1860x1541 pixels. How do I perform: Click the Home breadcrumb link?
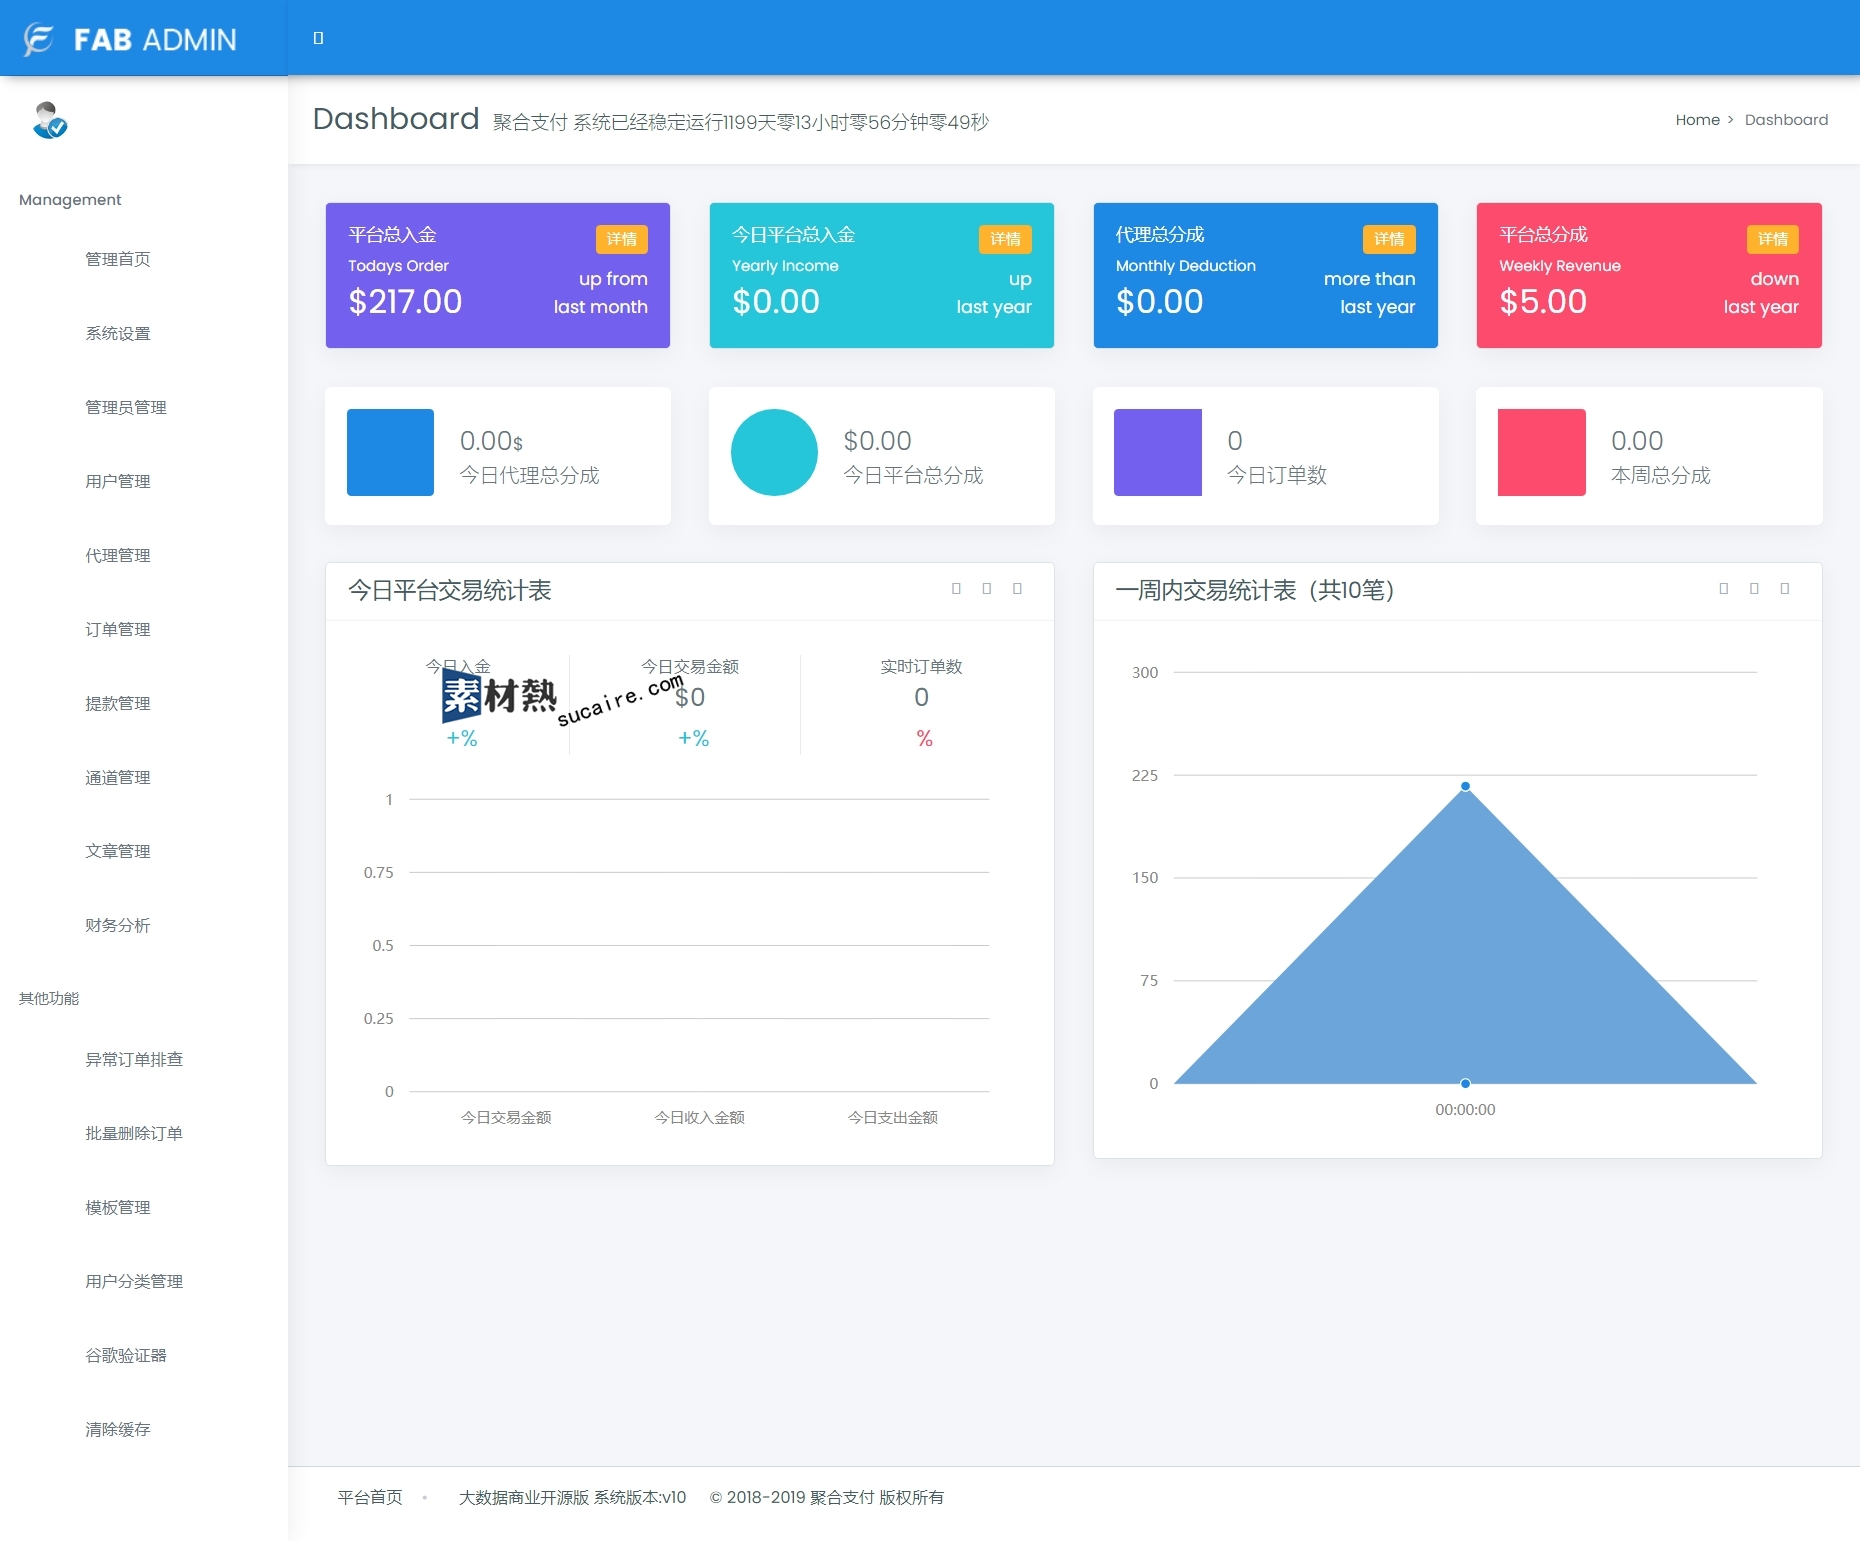click(x=1697, y=120)
